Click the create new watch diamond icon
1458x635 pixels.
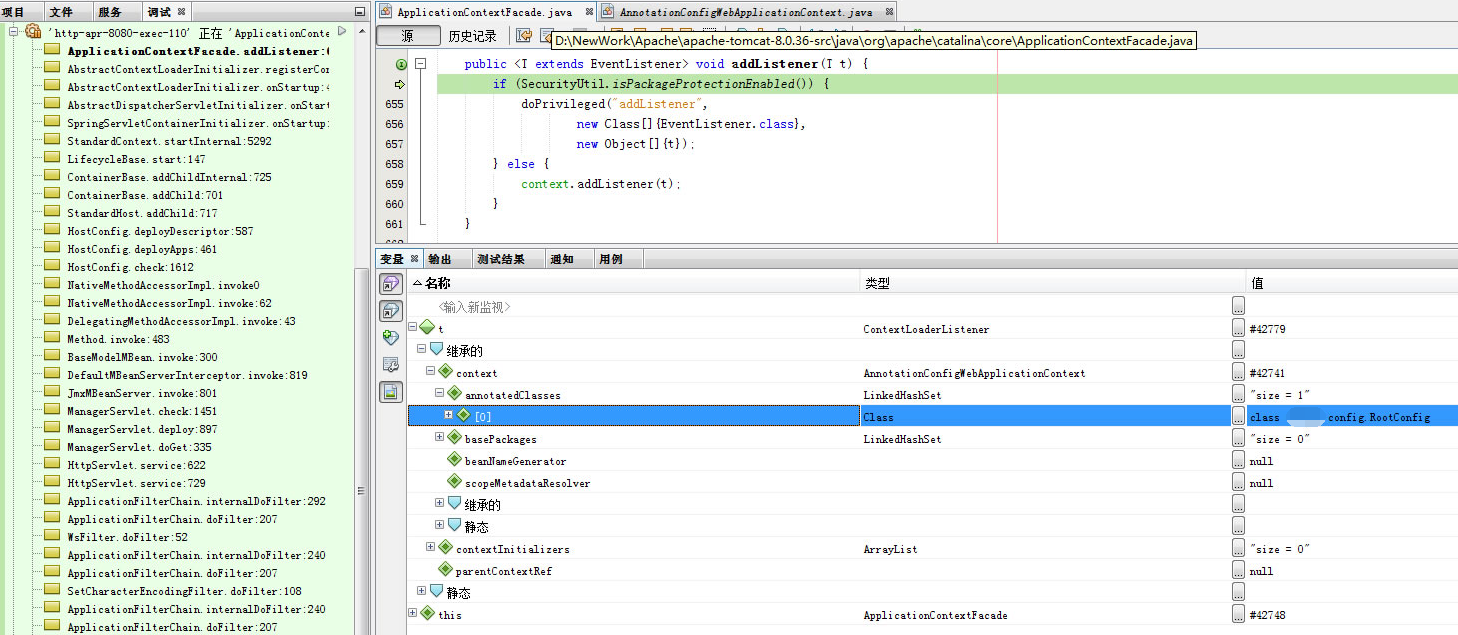tap(391, 338)
